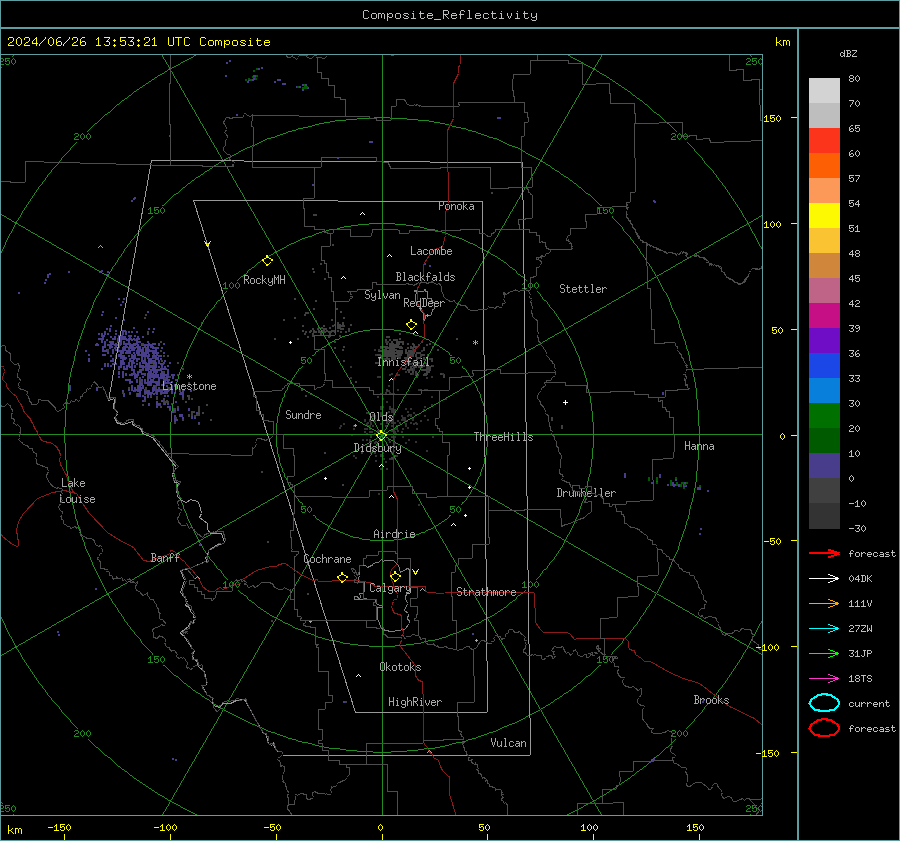The width and height of the screenshot is (900, 841).
Task: Click the Olds label near radar center
Action: pyautogui.click(x=381, y=416)
